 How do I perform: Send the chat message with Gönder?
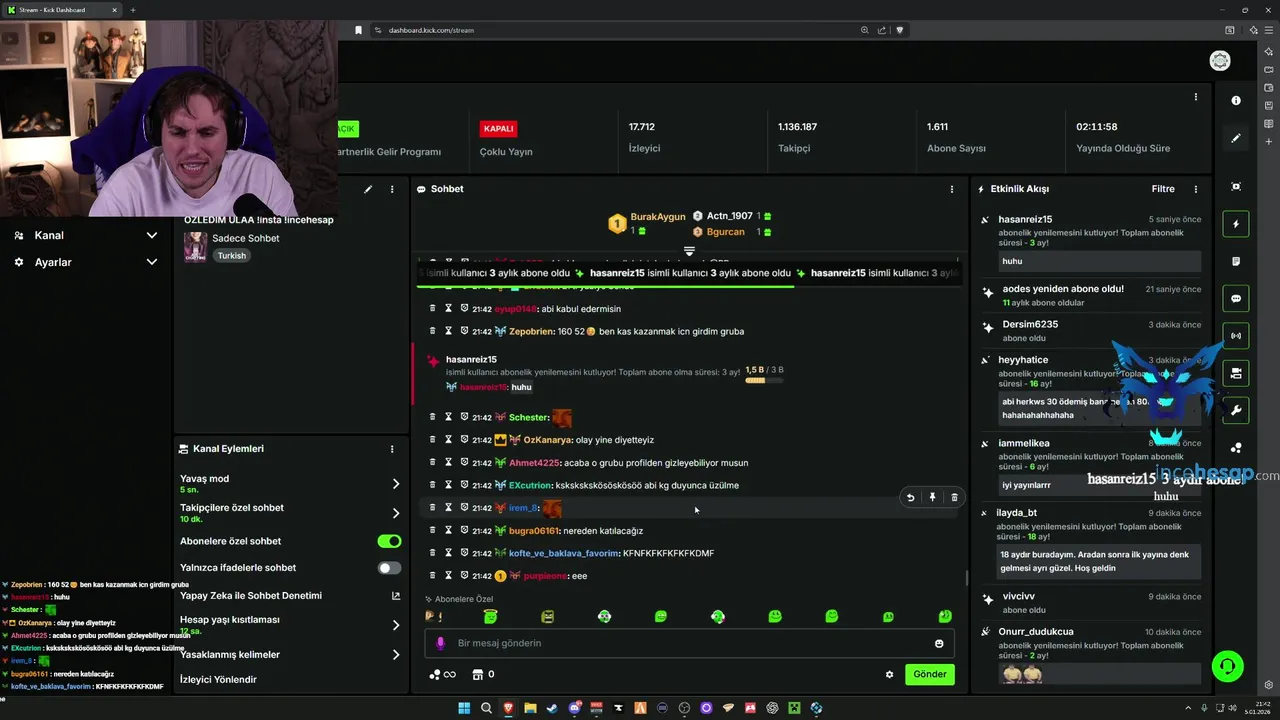coord(929,674)
